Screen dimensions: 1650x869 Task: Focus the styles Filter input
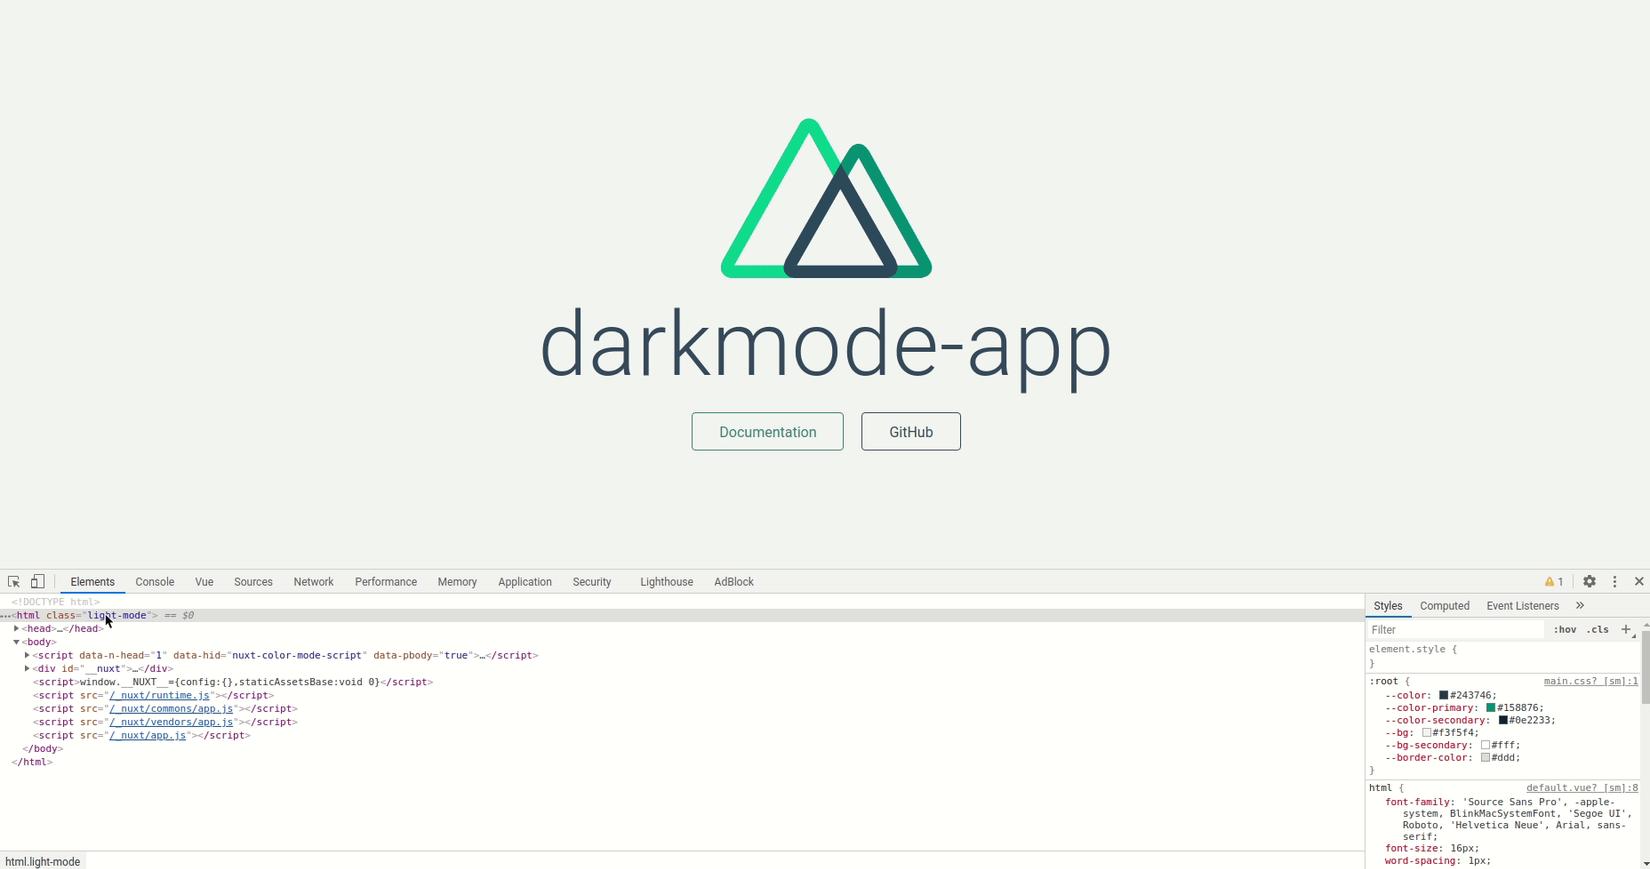[x=1455, y=630]
